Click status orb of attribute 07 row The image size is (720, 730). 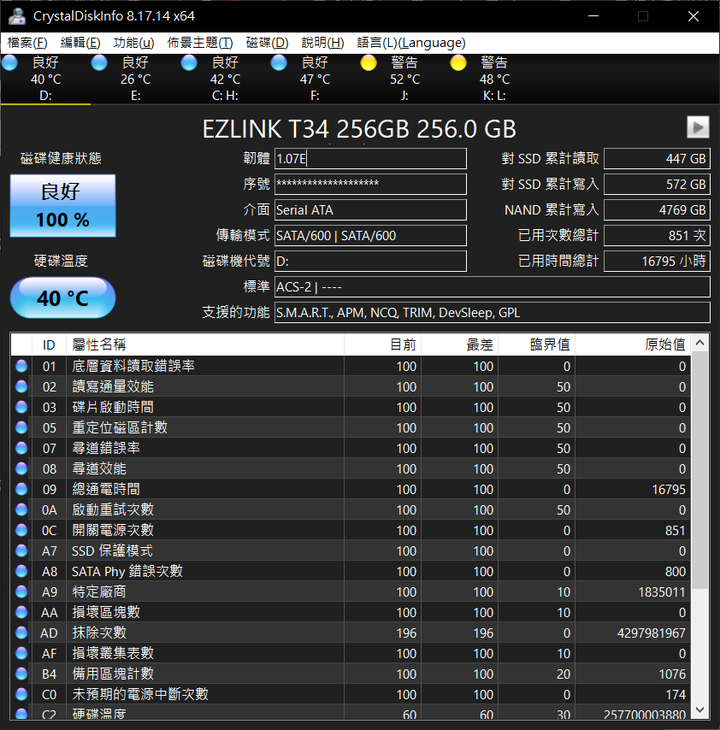[x=21, y=448]
